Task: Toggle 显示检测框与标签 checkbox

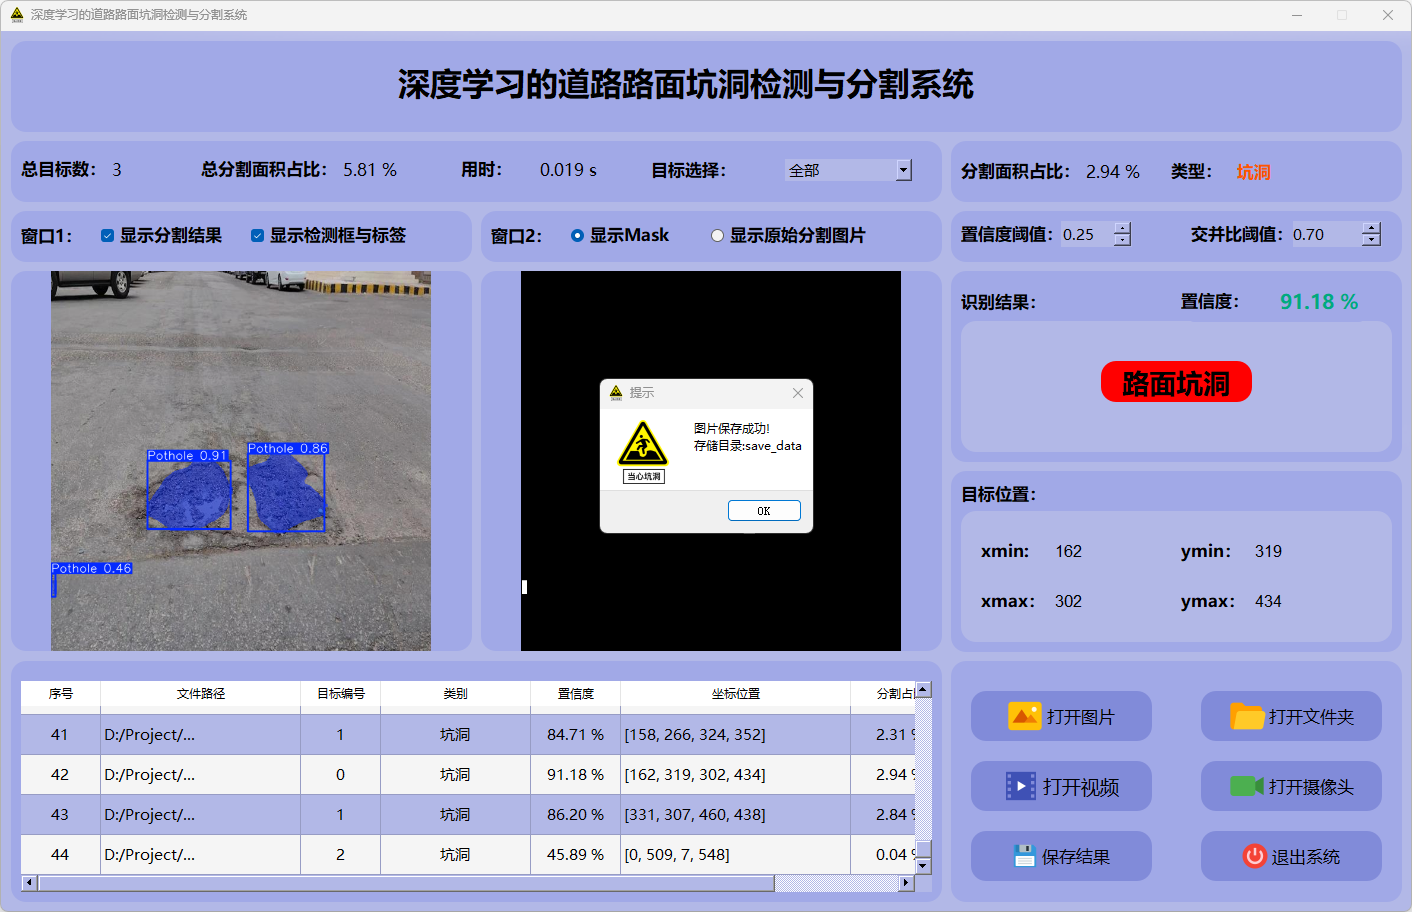Action: pyautogui.click(x=257, y=236)
